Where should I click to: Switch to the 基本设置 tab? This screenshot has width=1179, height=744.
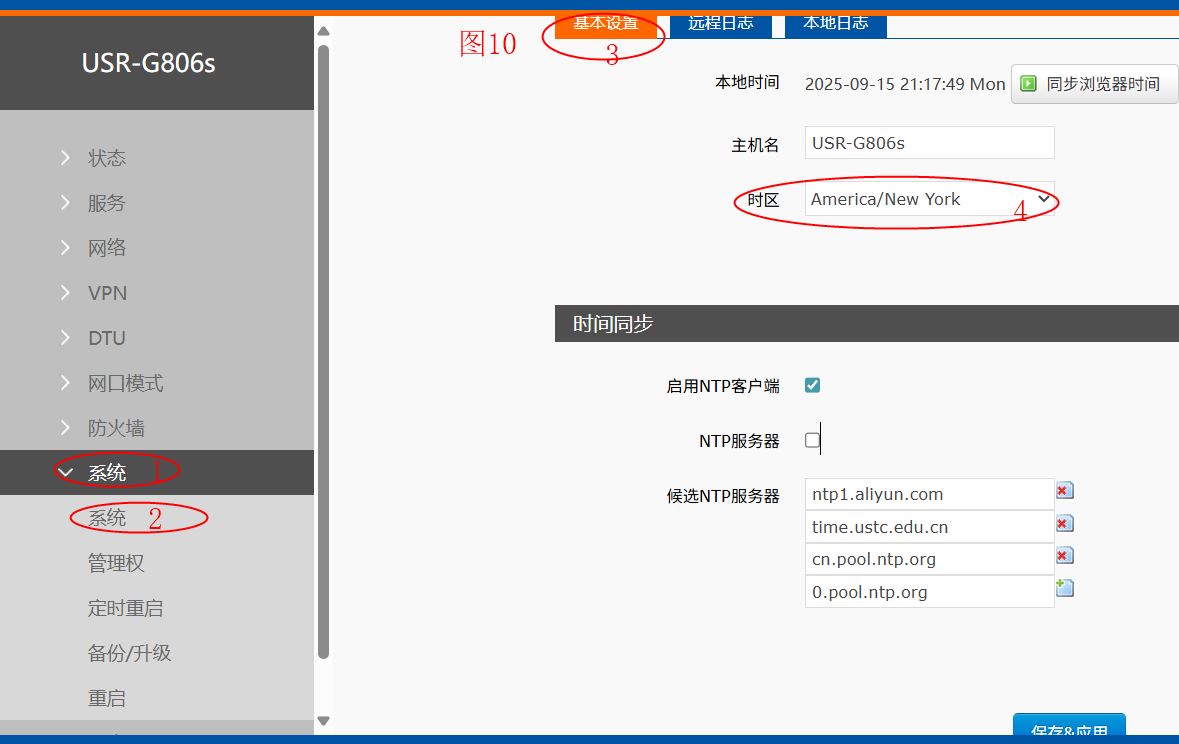click(606, 26)
